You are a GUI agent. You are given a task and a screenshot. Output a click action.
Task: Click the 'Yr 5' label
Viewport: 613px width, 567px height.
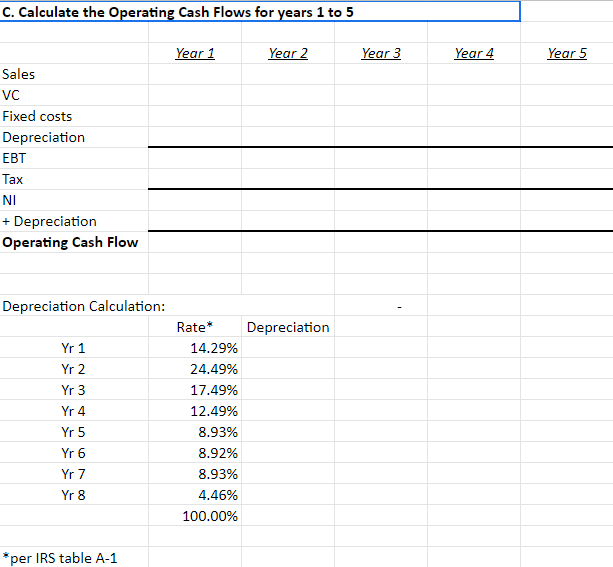pos(73,432)
